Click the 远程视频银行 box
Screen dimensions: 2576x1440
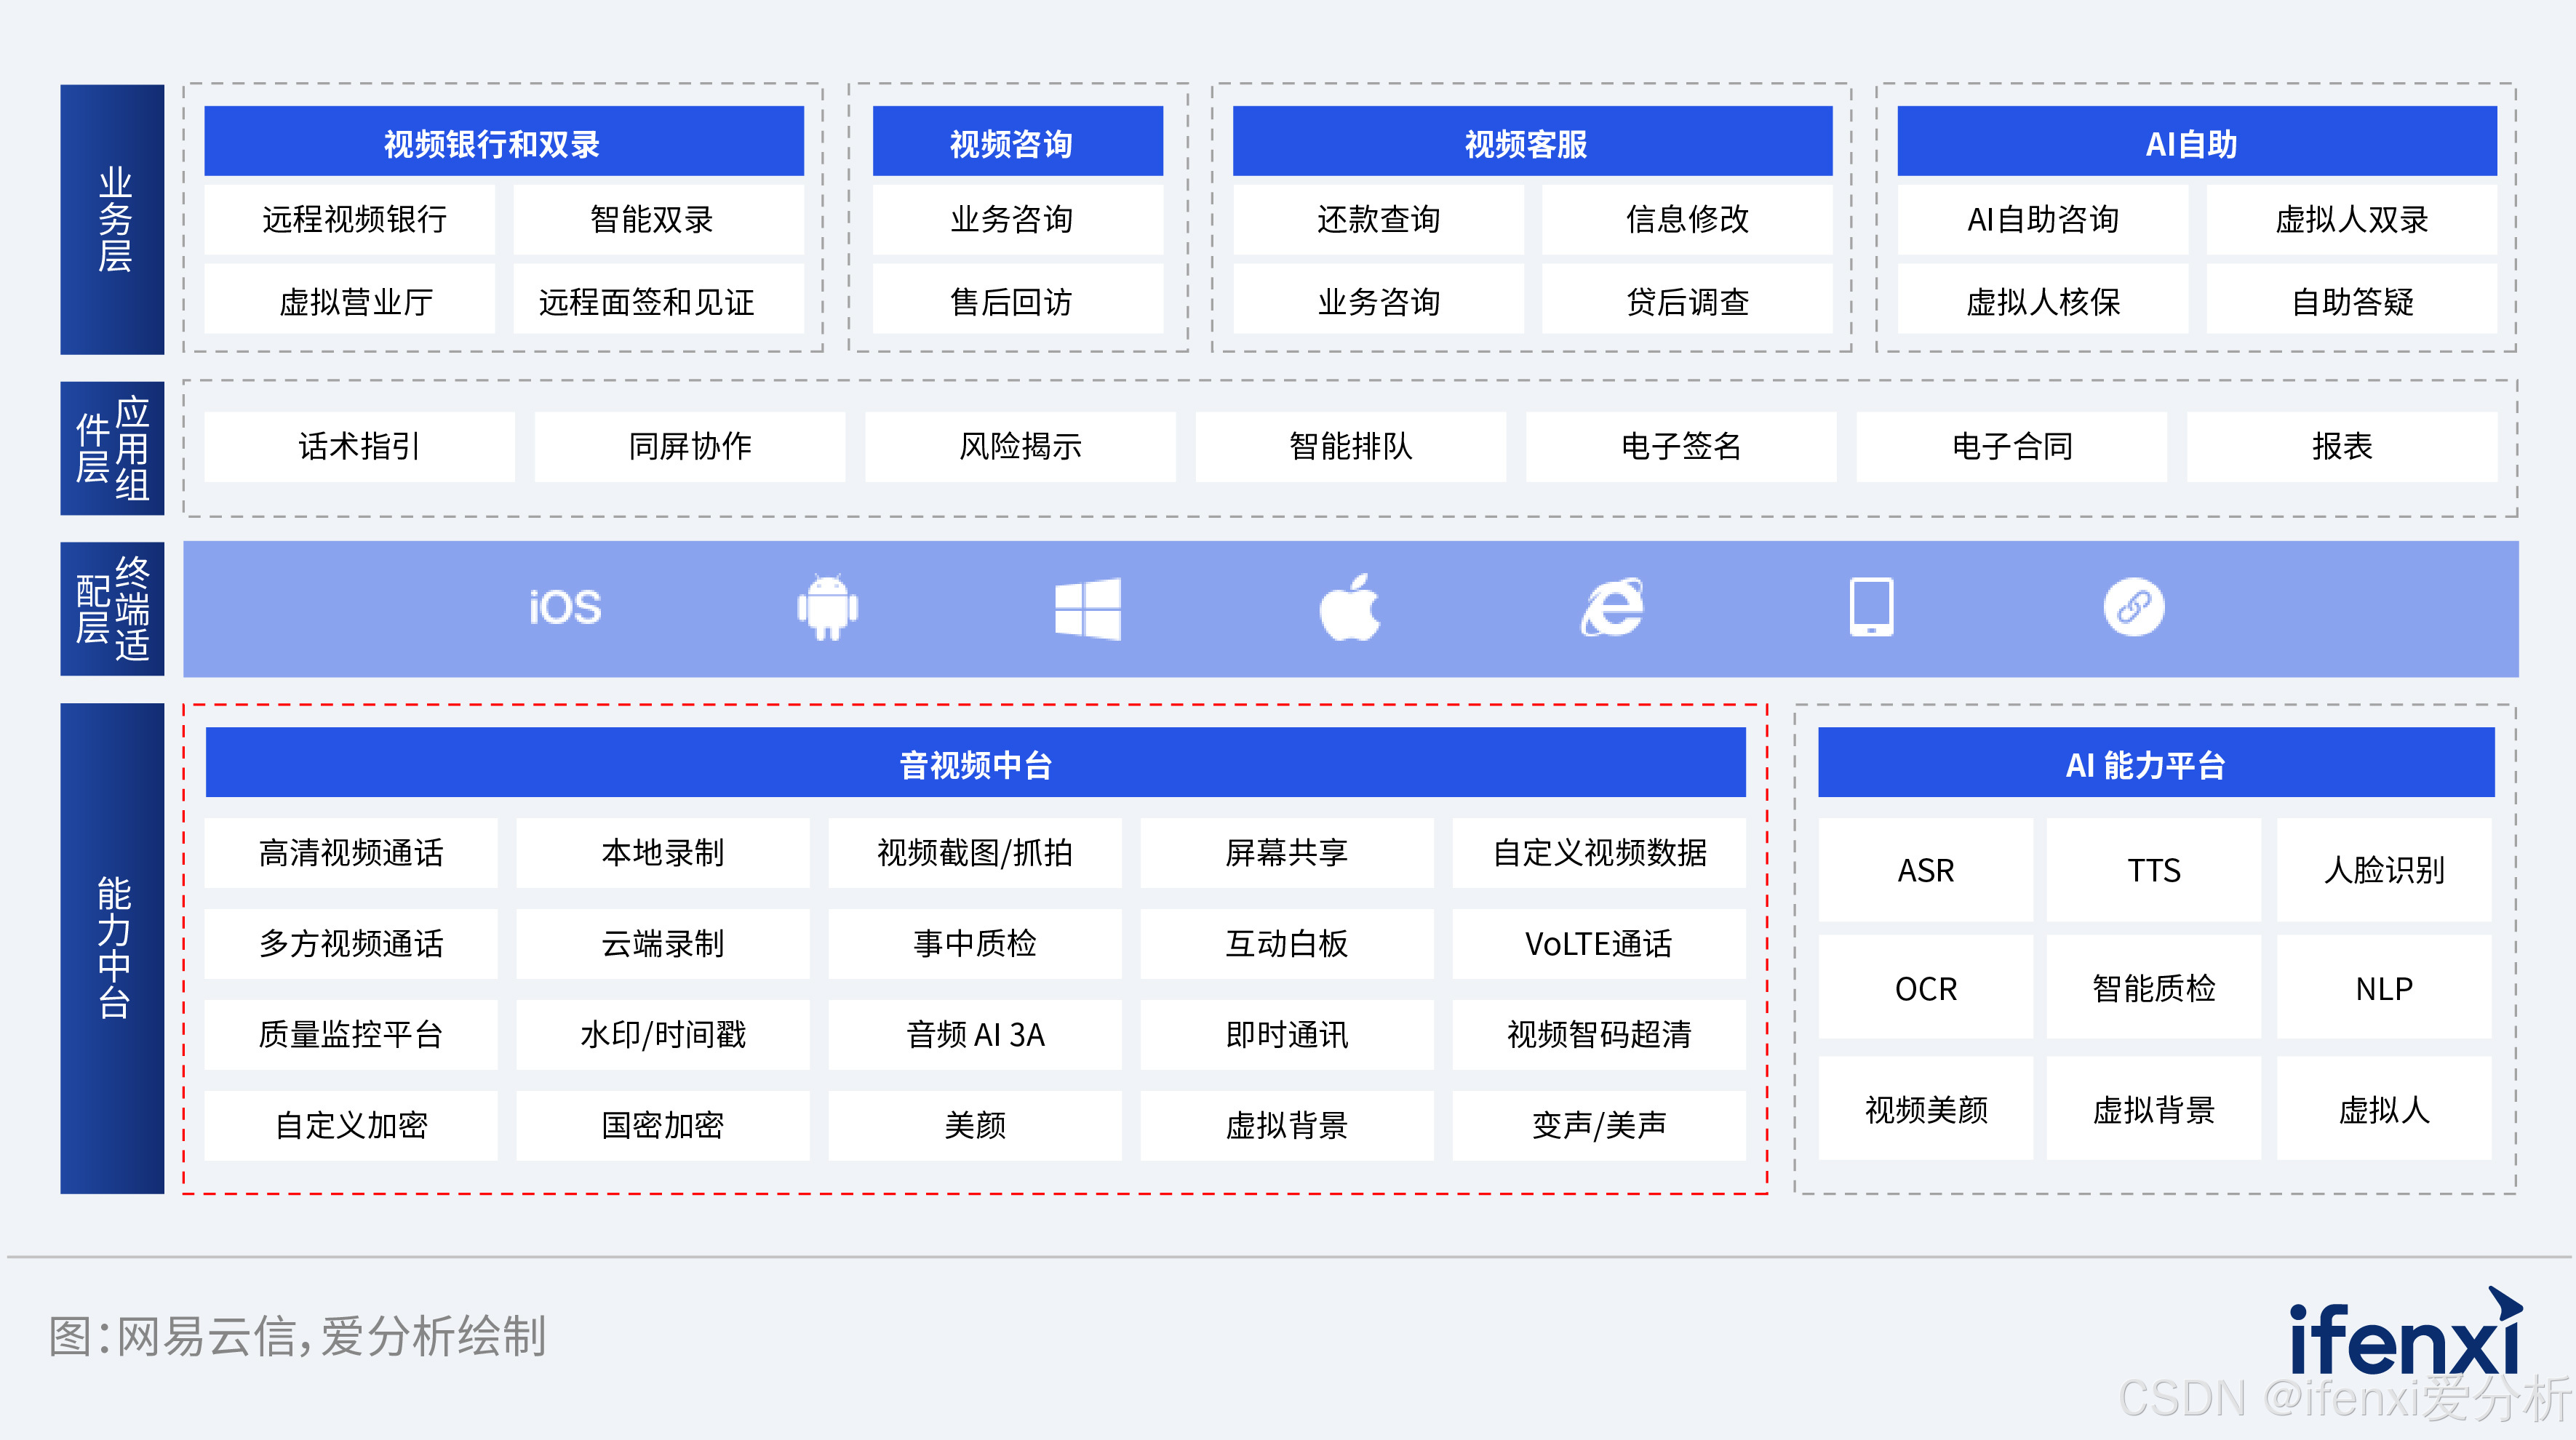[x=350, y=219]
